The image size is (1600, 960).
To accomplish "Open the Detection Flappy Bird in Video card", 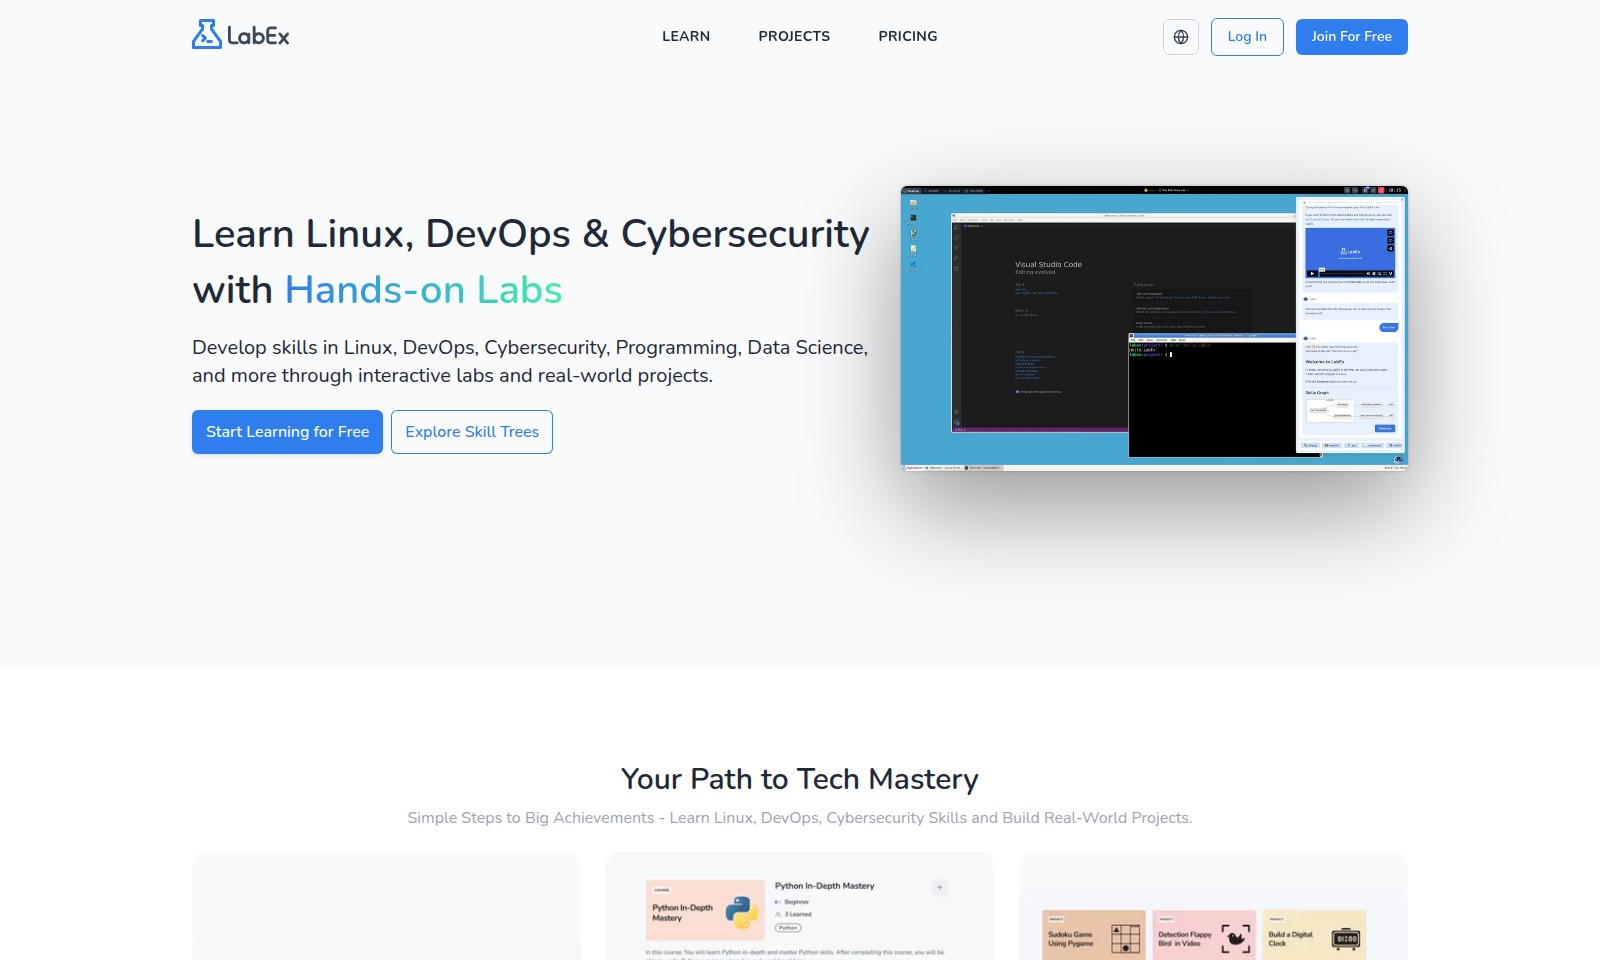I will [x=1204, y=935].
